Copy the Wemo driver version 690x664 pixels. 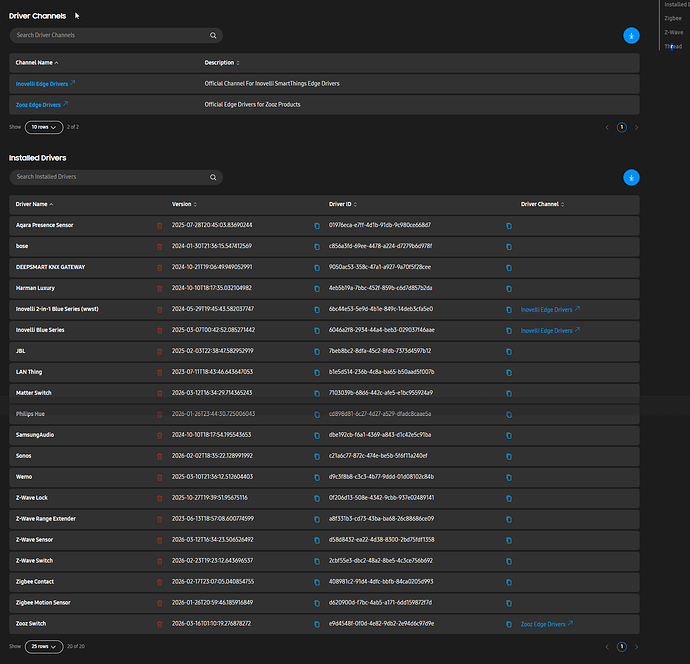[x=317, y=477]
